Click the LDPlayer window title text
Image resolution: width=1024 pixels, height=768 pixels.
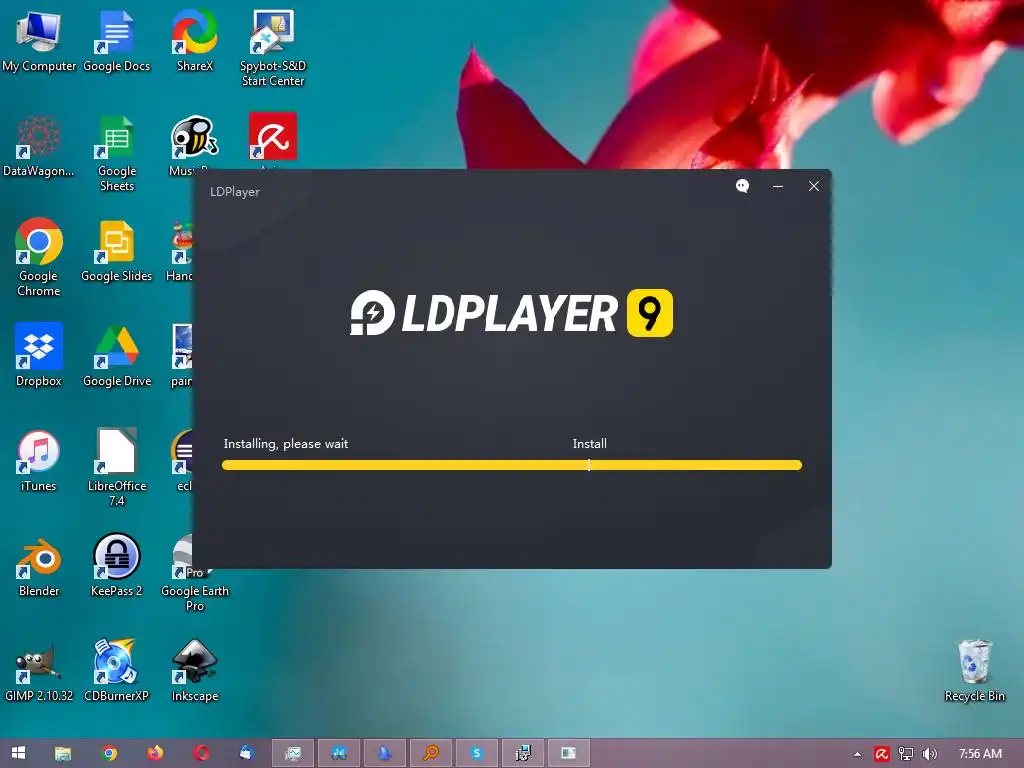[235, 191]
